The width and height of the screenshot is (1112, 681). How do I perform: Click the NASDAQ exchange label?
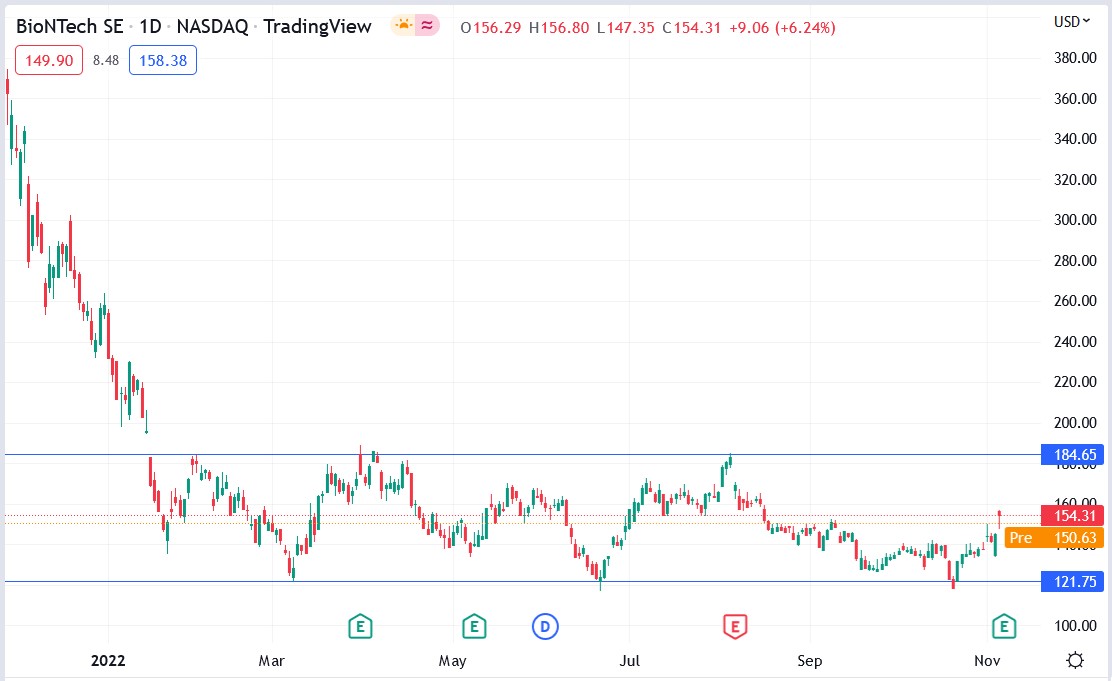[212, 27]
